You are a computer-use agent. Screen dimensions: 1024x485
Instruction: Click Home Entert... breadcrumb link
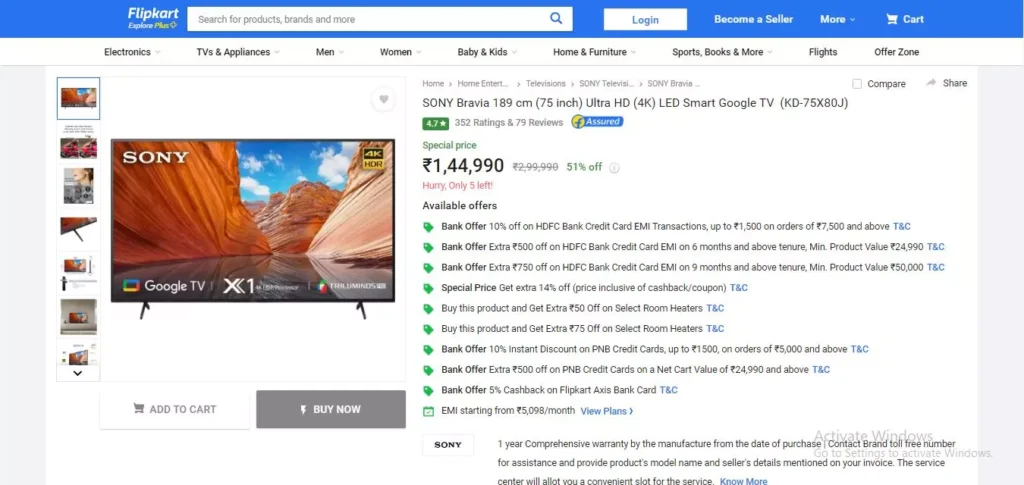click(x=483, y=84)
